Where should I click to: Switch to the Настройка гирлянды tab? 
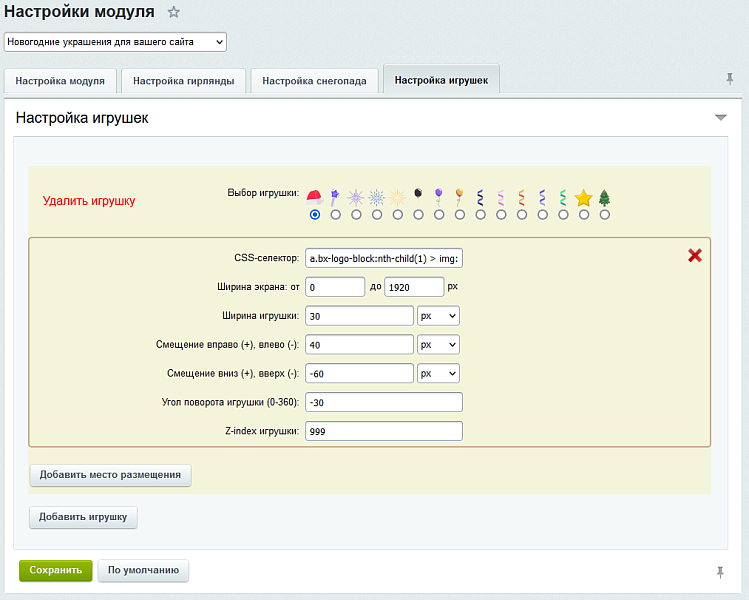[183, 81]
